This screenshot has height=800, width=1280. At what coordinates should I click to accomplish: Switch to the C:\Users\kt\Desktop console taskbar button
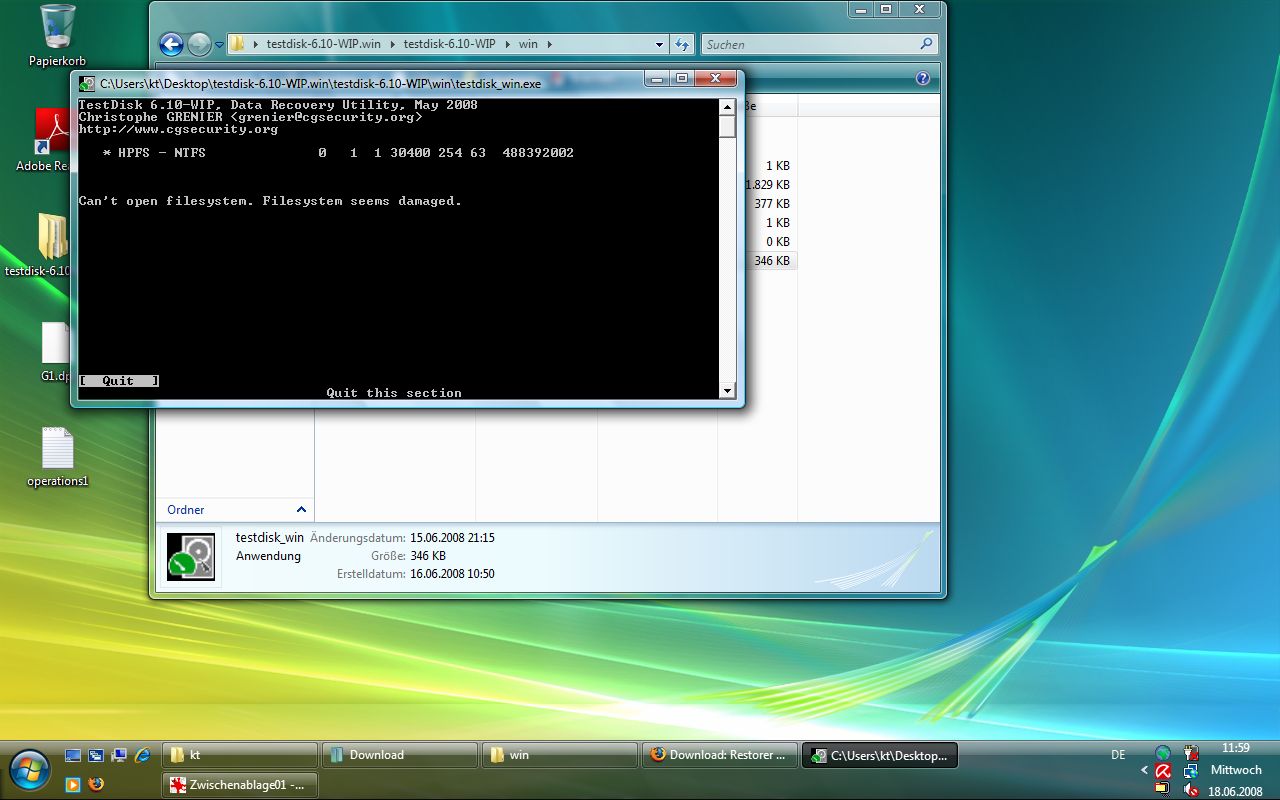pos(880,755)
